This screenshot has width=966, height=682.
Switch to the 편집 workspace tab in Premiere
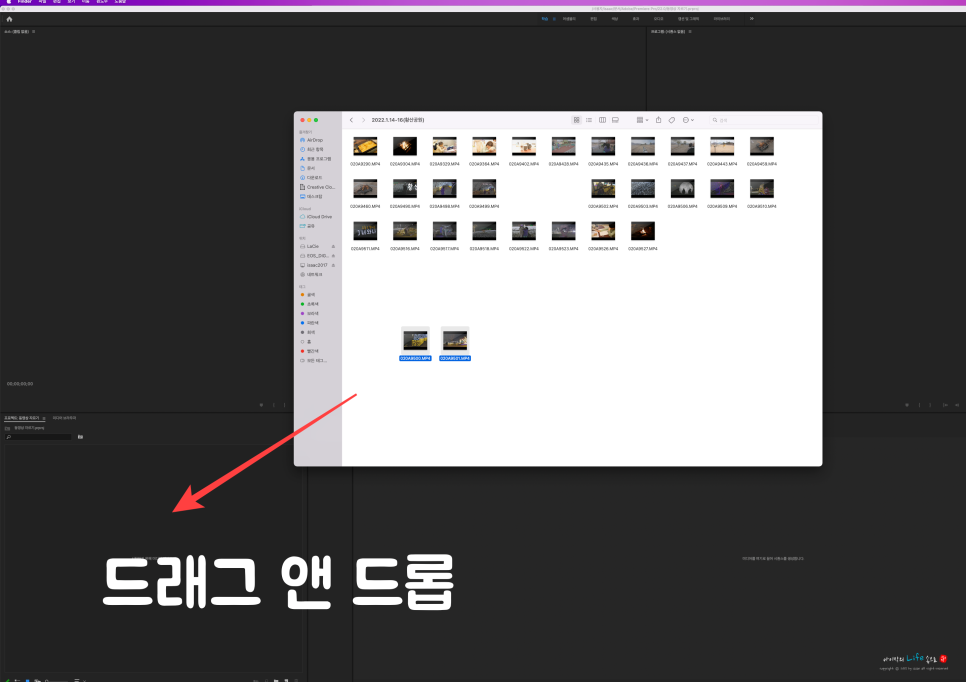tap(594, 18)
